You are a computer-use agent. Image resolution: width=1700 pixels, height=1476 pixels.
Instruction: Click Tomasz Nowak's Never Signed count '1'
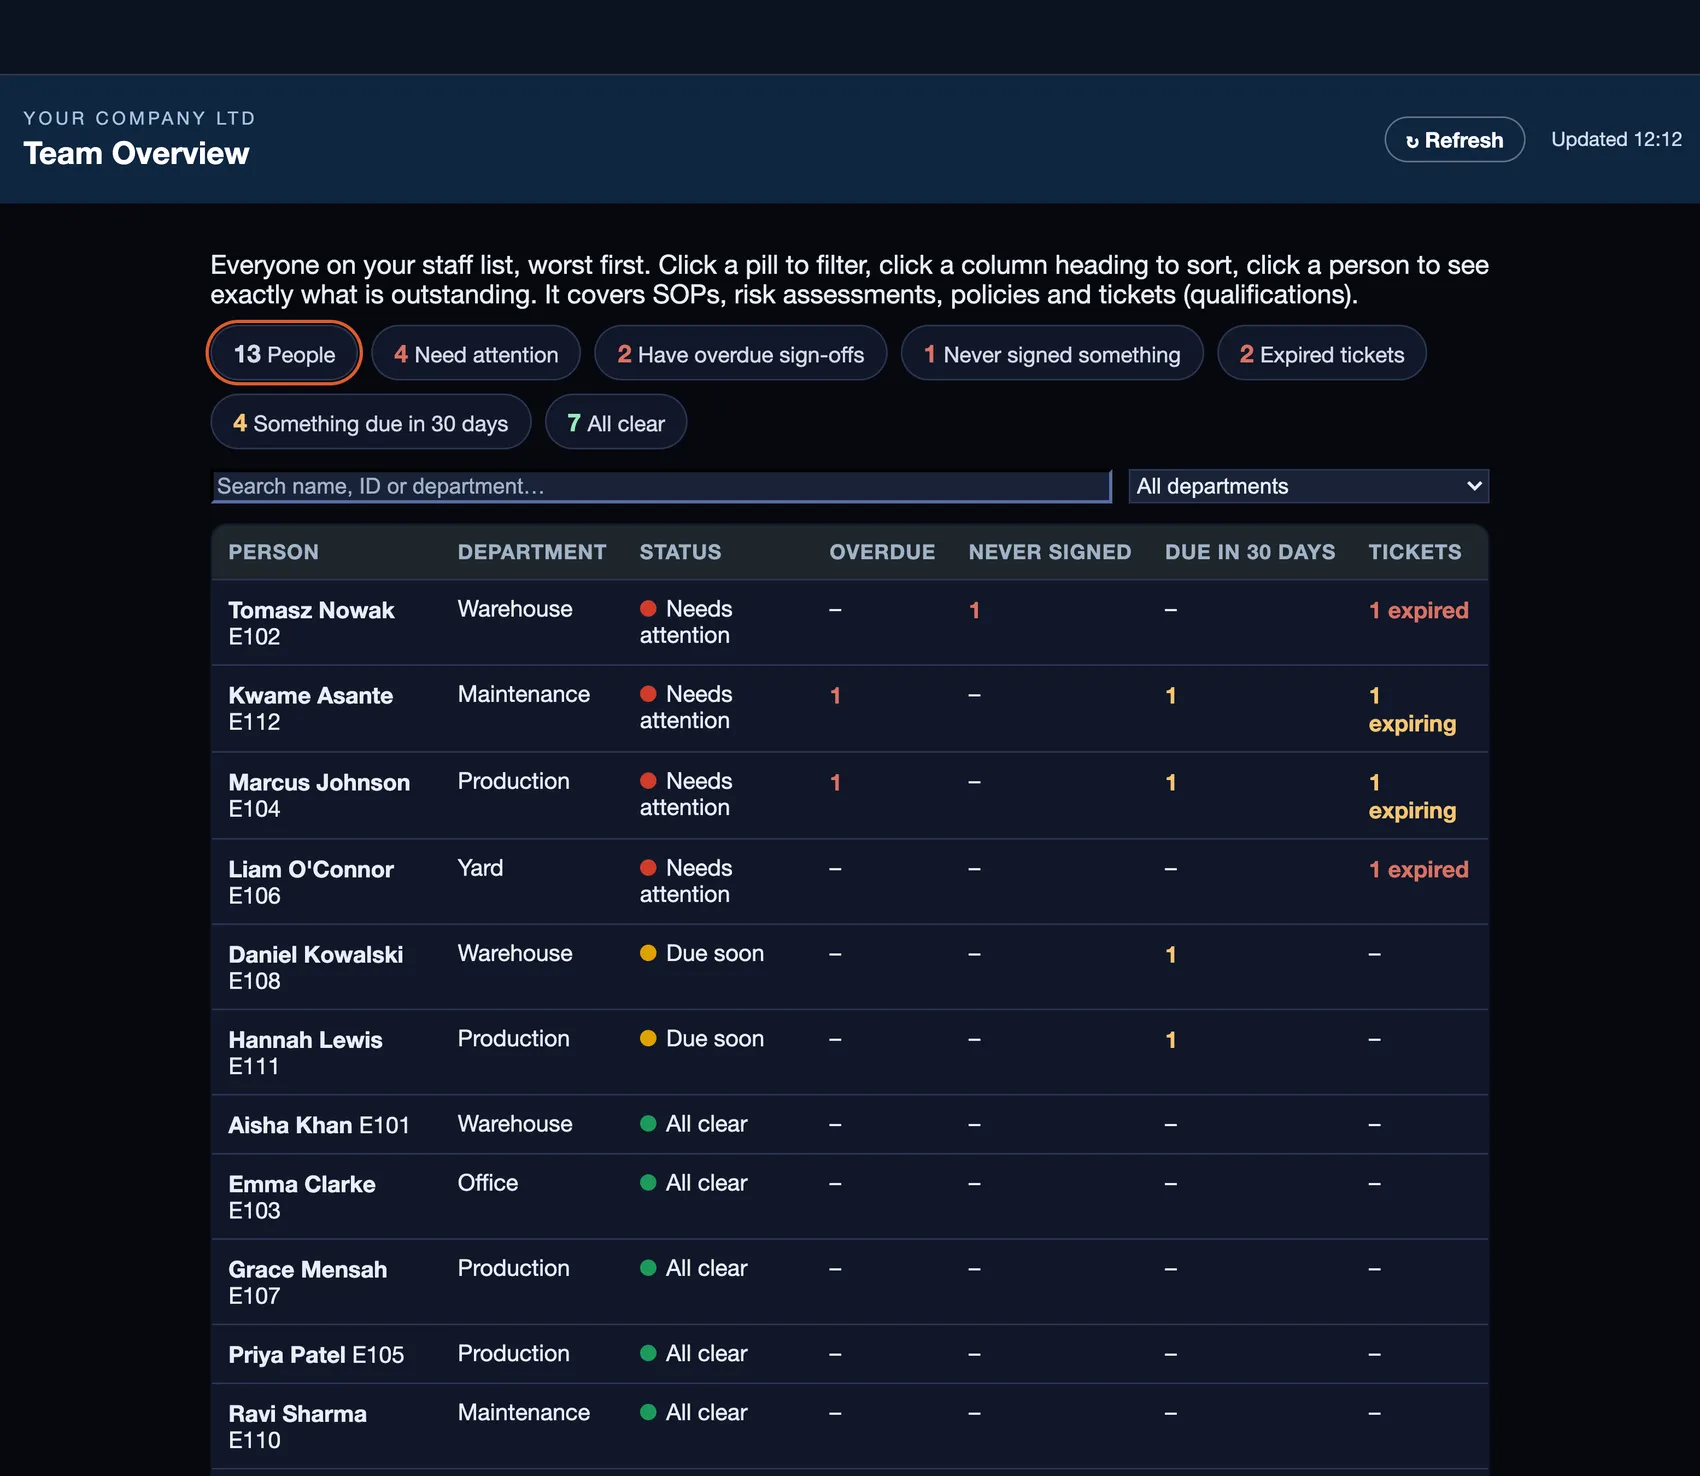click(x=974, y=610)
